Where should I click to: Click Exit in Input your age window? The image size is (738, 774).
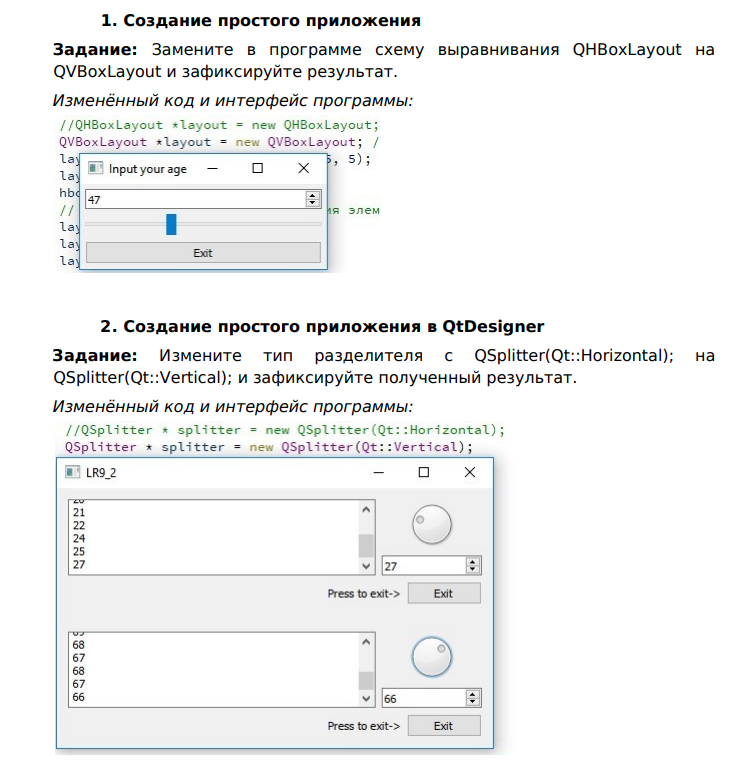coord(203,253)
